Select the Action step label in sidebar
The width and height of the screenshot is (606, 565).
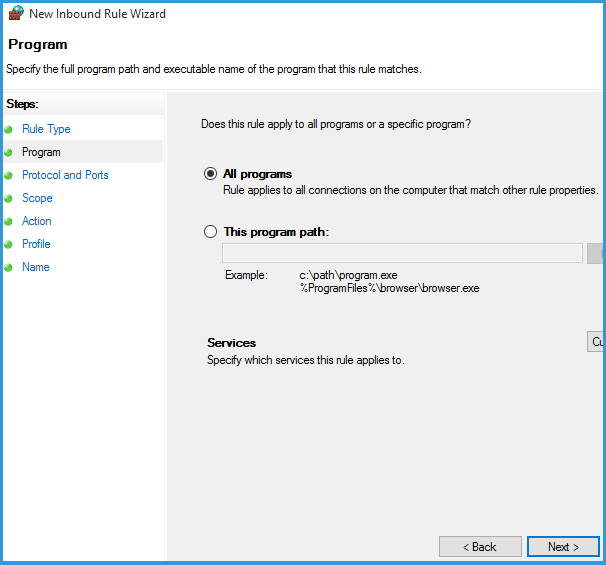[x=37, y=221]
